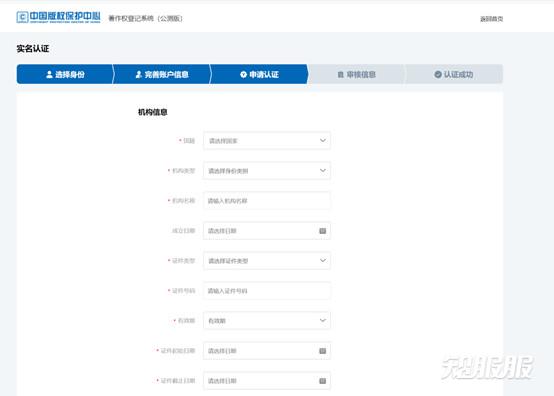Image resolution: width=554 pixels, height=396 pixels.
Task: Click the 实名认证 page heading
Action: [x=33, y=49]
